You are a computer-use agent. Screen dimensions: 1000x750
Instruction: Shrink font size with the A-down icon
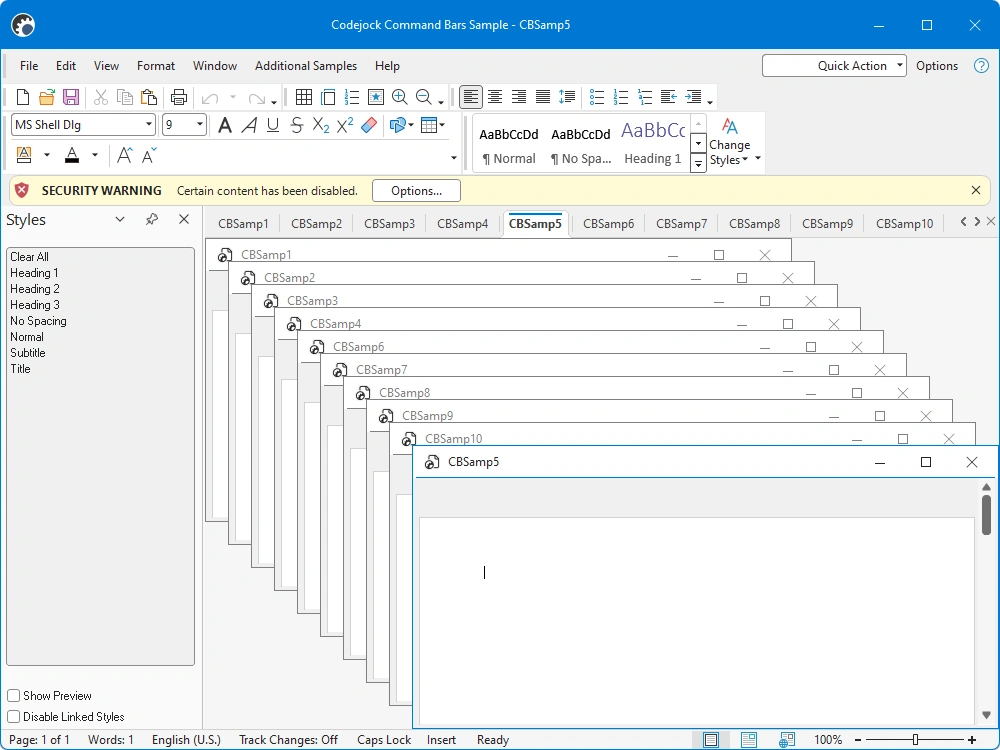(x=149, y=155)
